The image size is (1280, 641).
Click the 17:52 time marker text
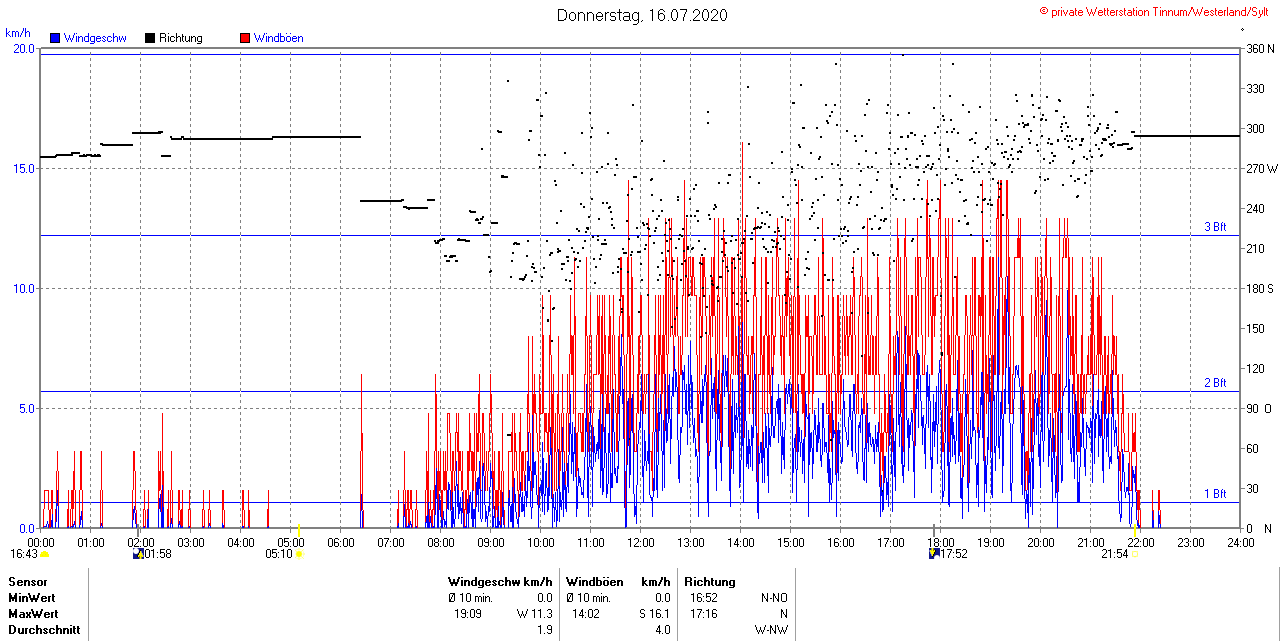(x=954, y=554)
